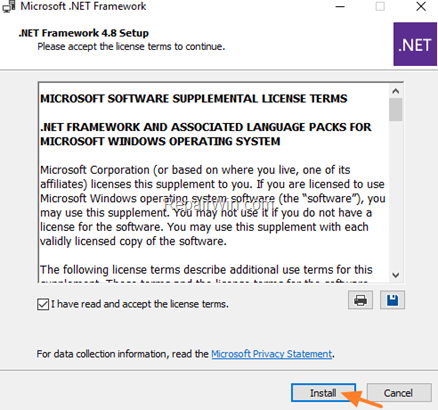Cancel the .NET Framework setup
Viewport: 438px width, 410px height.
click(x=399, y=393)
